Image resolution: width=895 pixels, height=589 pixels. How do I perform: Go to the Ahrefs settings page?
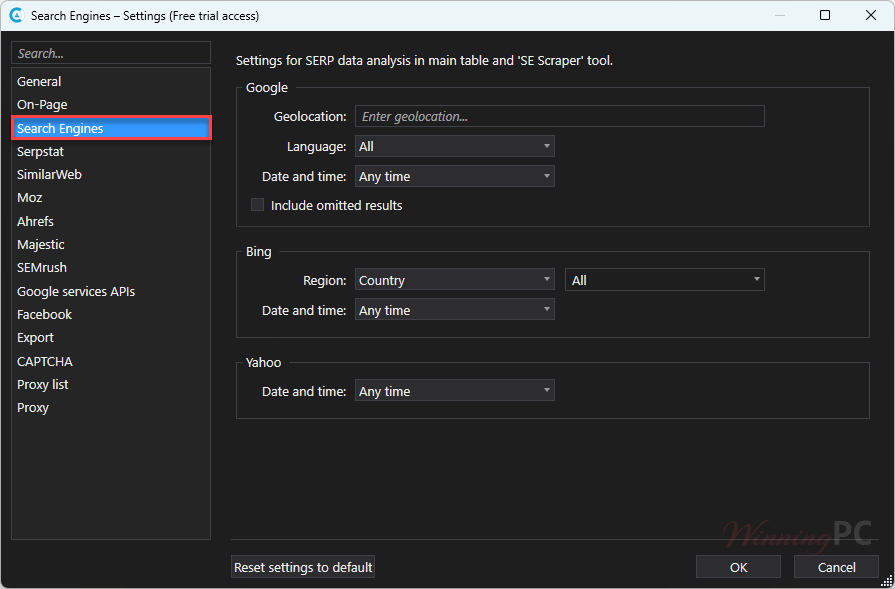click(x=35, y=221)
